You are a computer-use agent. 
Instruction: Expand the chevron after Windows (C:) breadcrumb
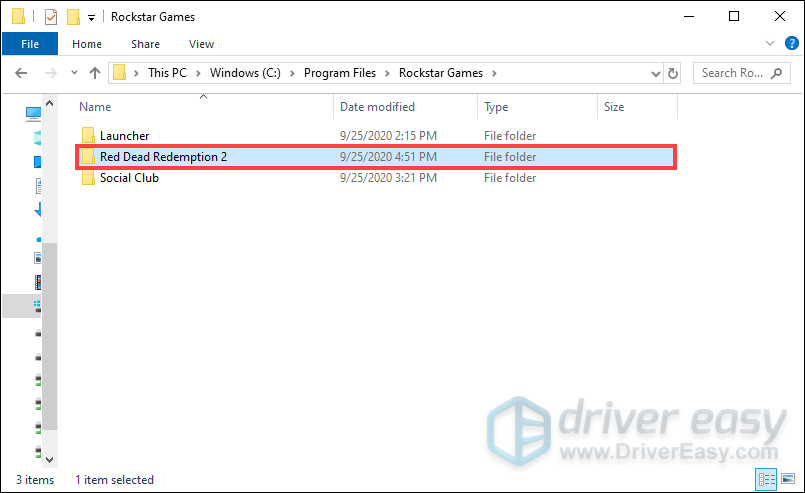(x=292, y=73)
